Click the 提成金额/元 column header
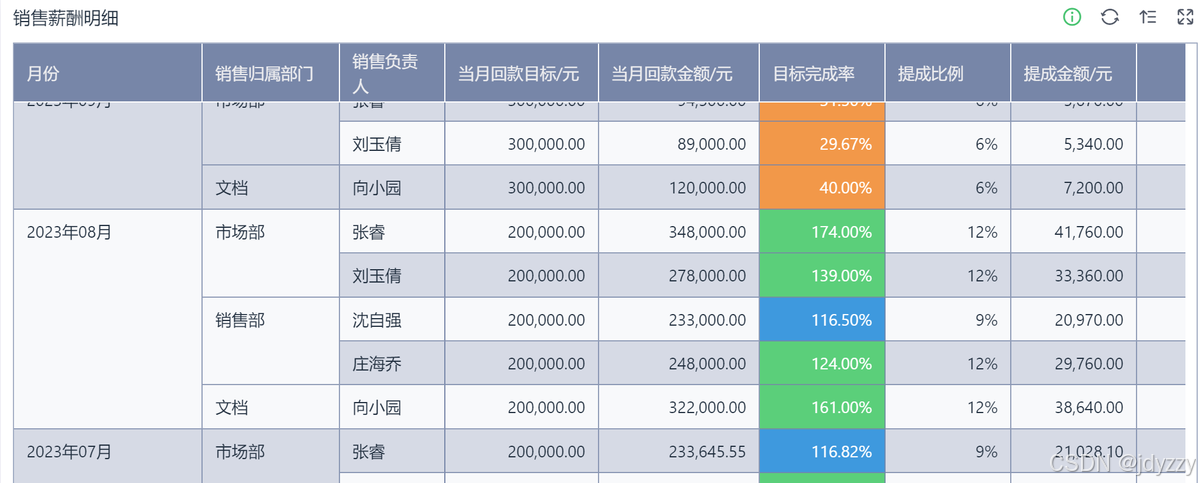Image resolution: width=1200 pixels, height=483 pixels. point(1074,73)
